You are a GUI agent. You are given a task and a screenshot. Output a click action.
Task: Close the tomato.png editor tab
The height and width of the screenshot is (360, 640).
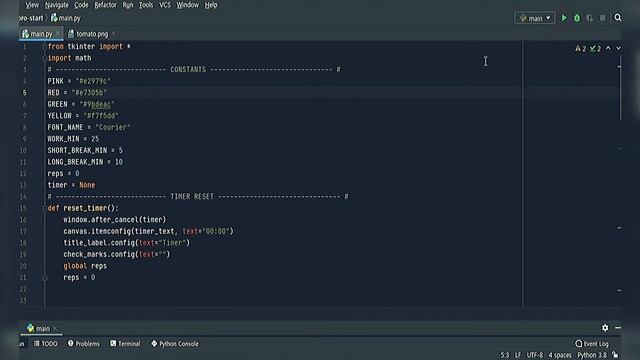coord(113,33)
